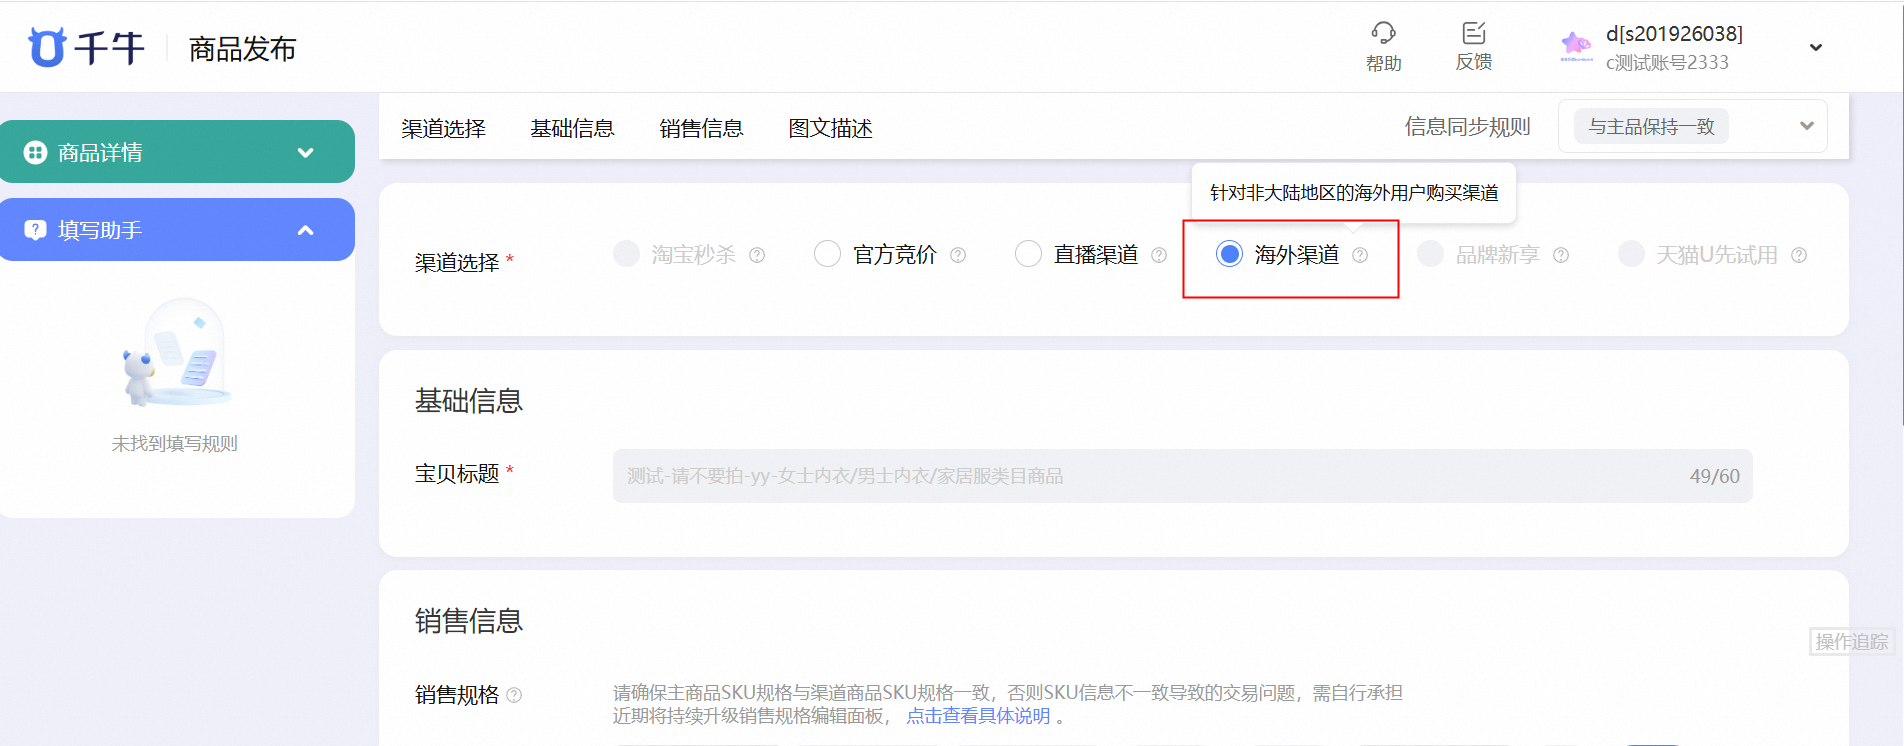Click the 宝贝标题 input field
This screenshot has width=1904, height=746.
point(1150,476)
